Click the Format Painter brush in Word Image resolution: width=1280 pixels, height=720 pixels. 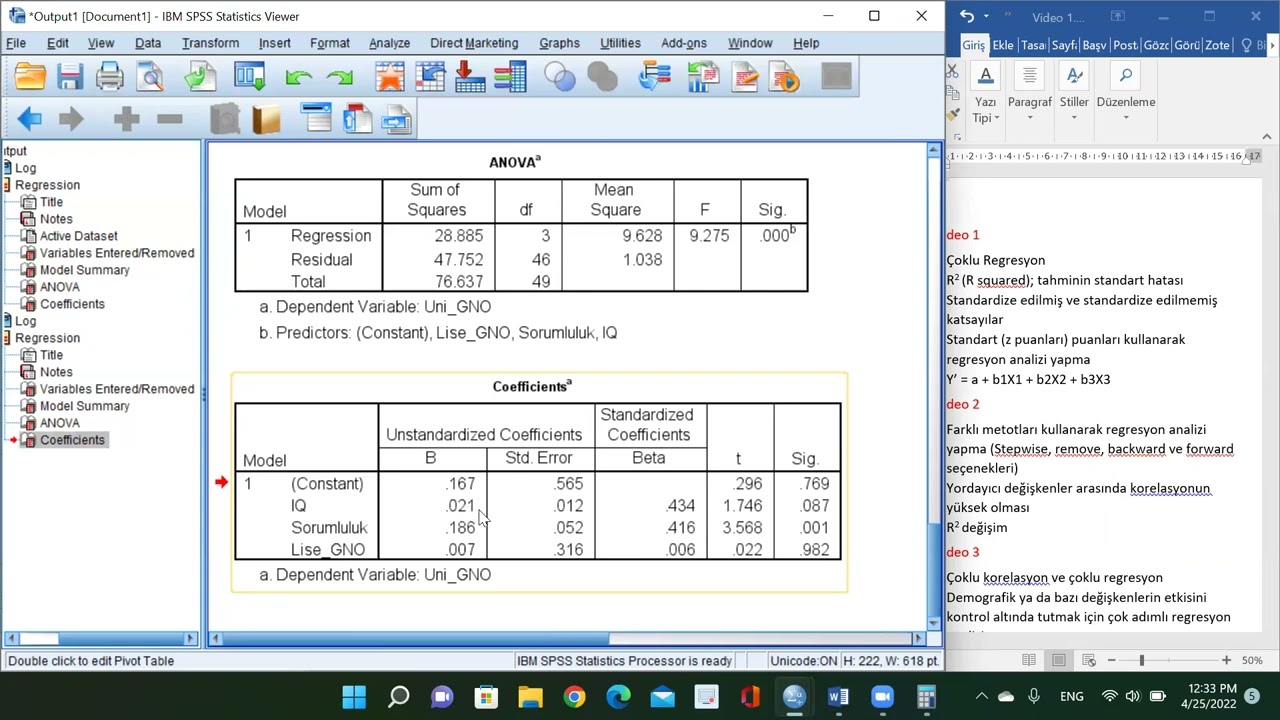[x=952, y=115]
